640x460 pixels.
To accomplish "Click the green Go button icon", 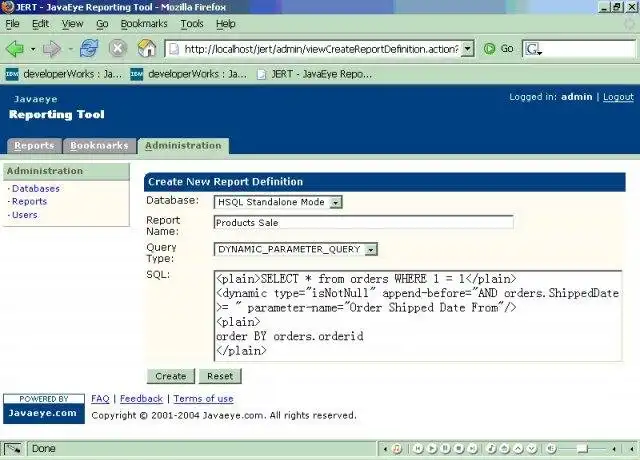I will point(489,49).
